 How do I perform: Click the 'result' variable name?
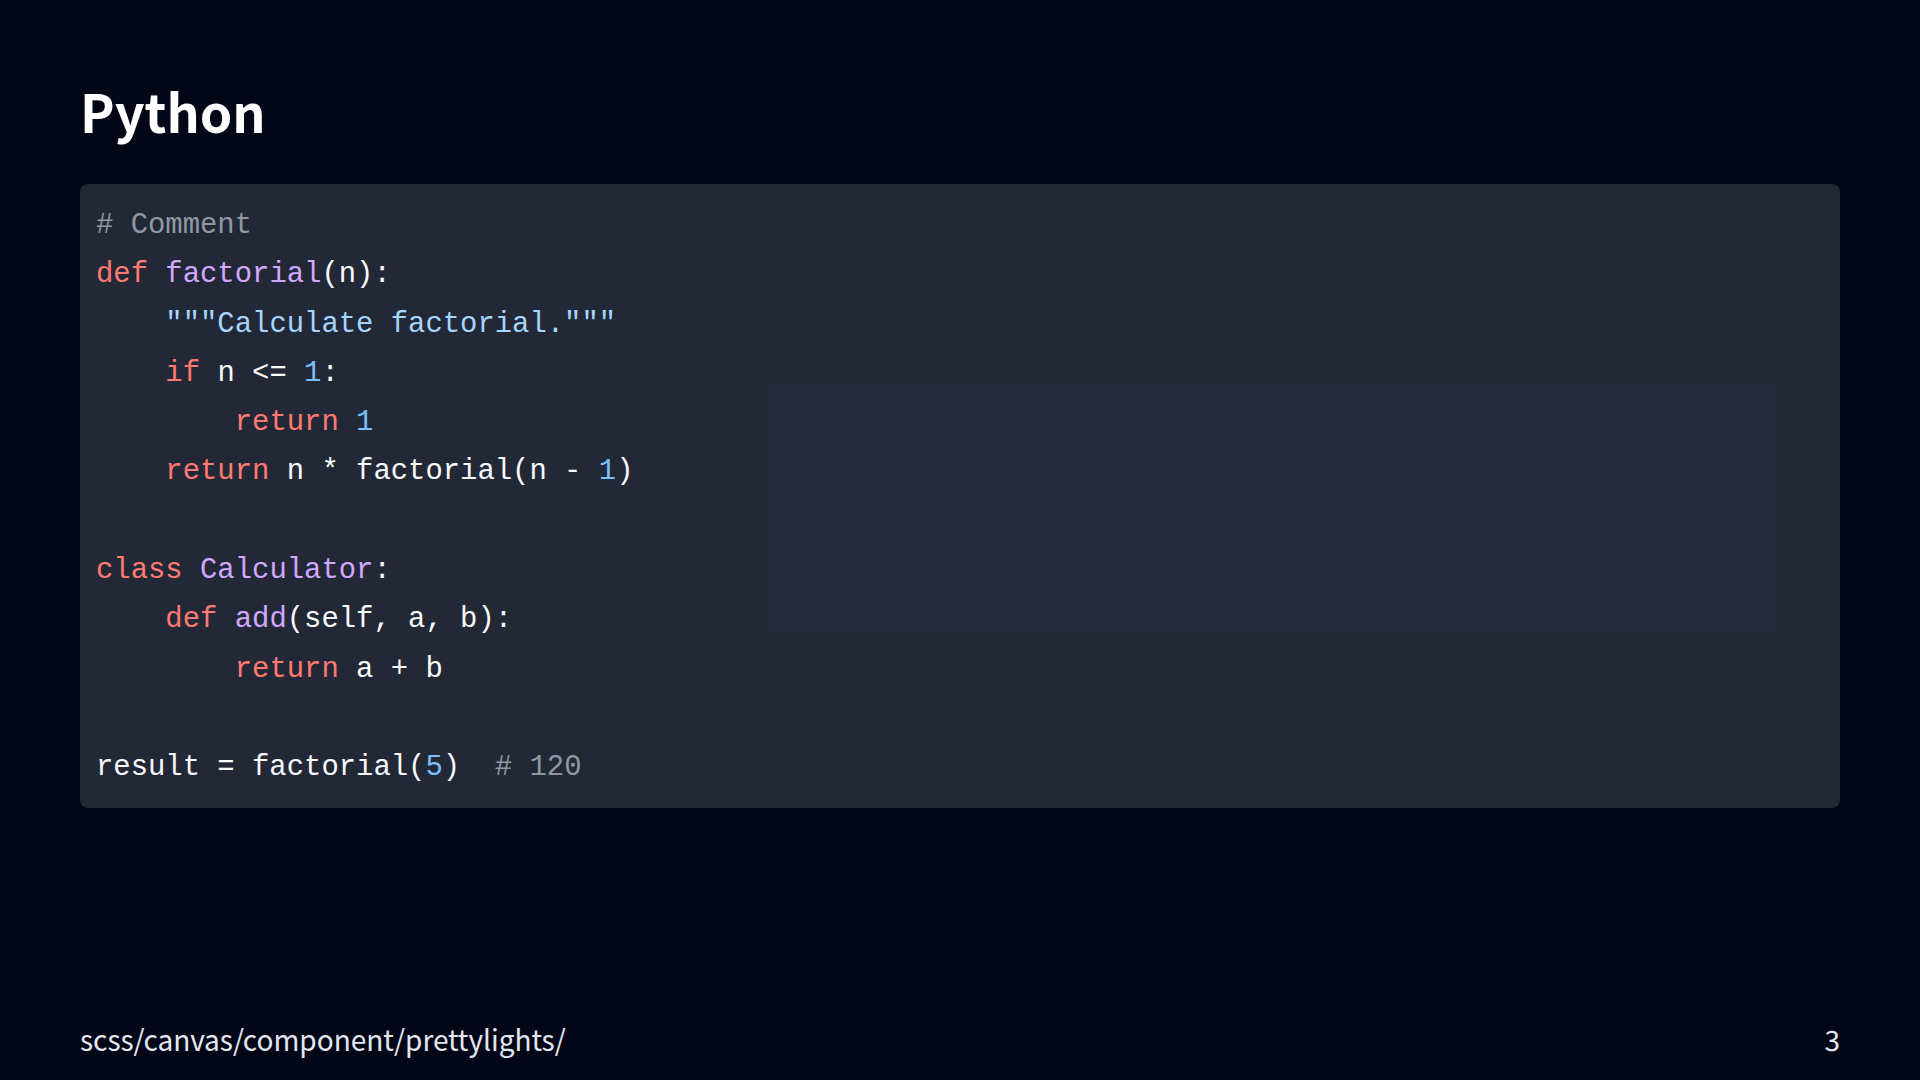[148, 766]
